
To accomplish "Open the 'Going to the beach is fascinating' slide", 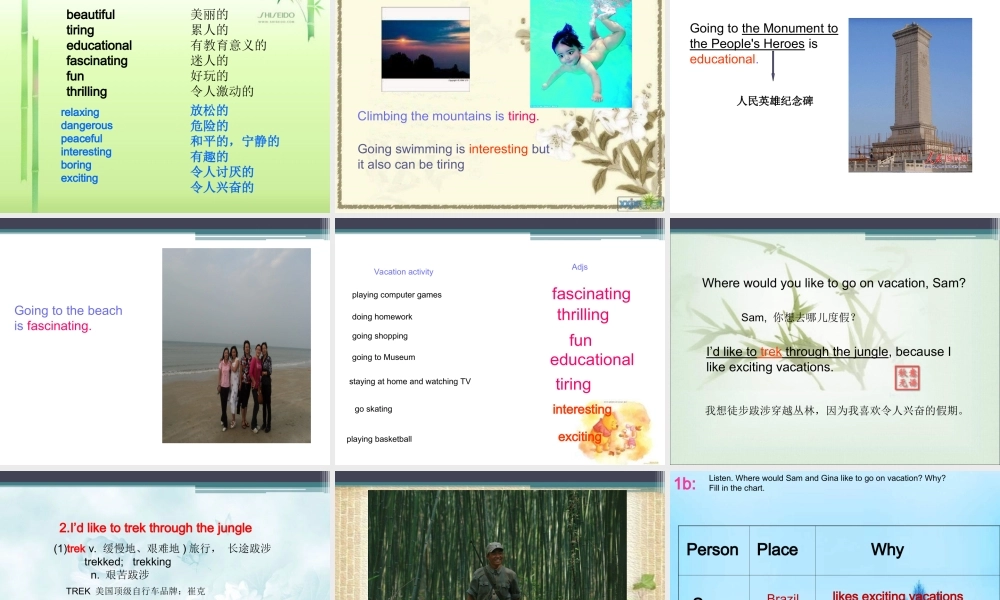I will pyautogui.click(x=165, y=342).
